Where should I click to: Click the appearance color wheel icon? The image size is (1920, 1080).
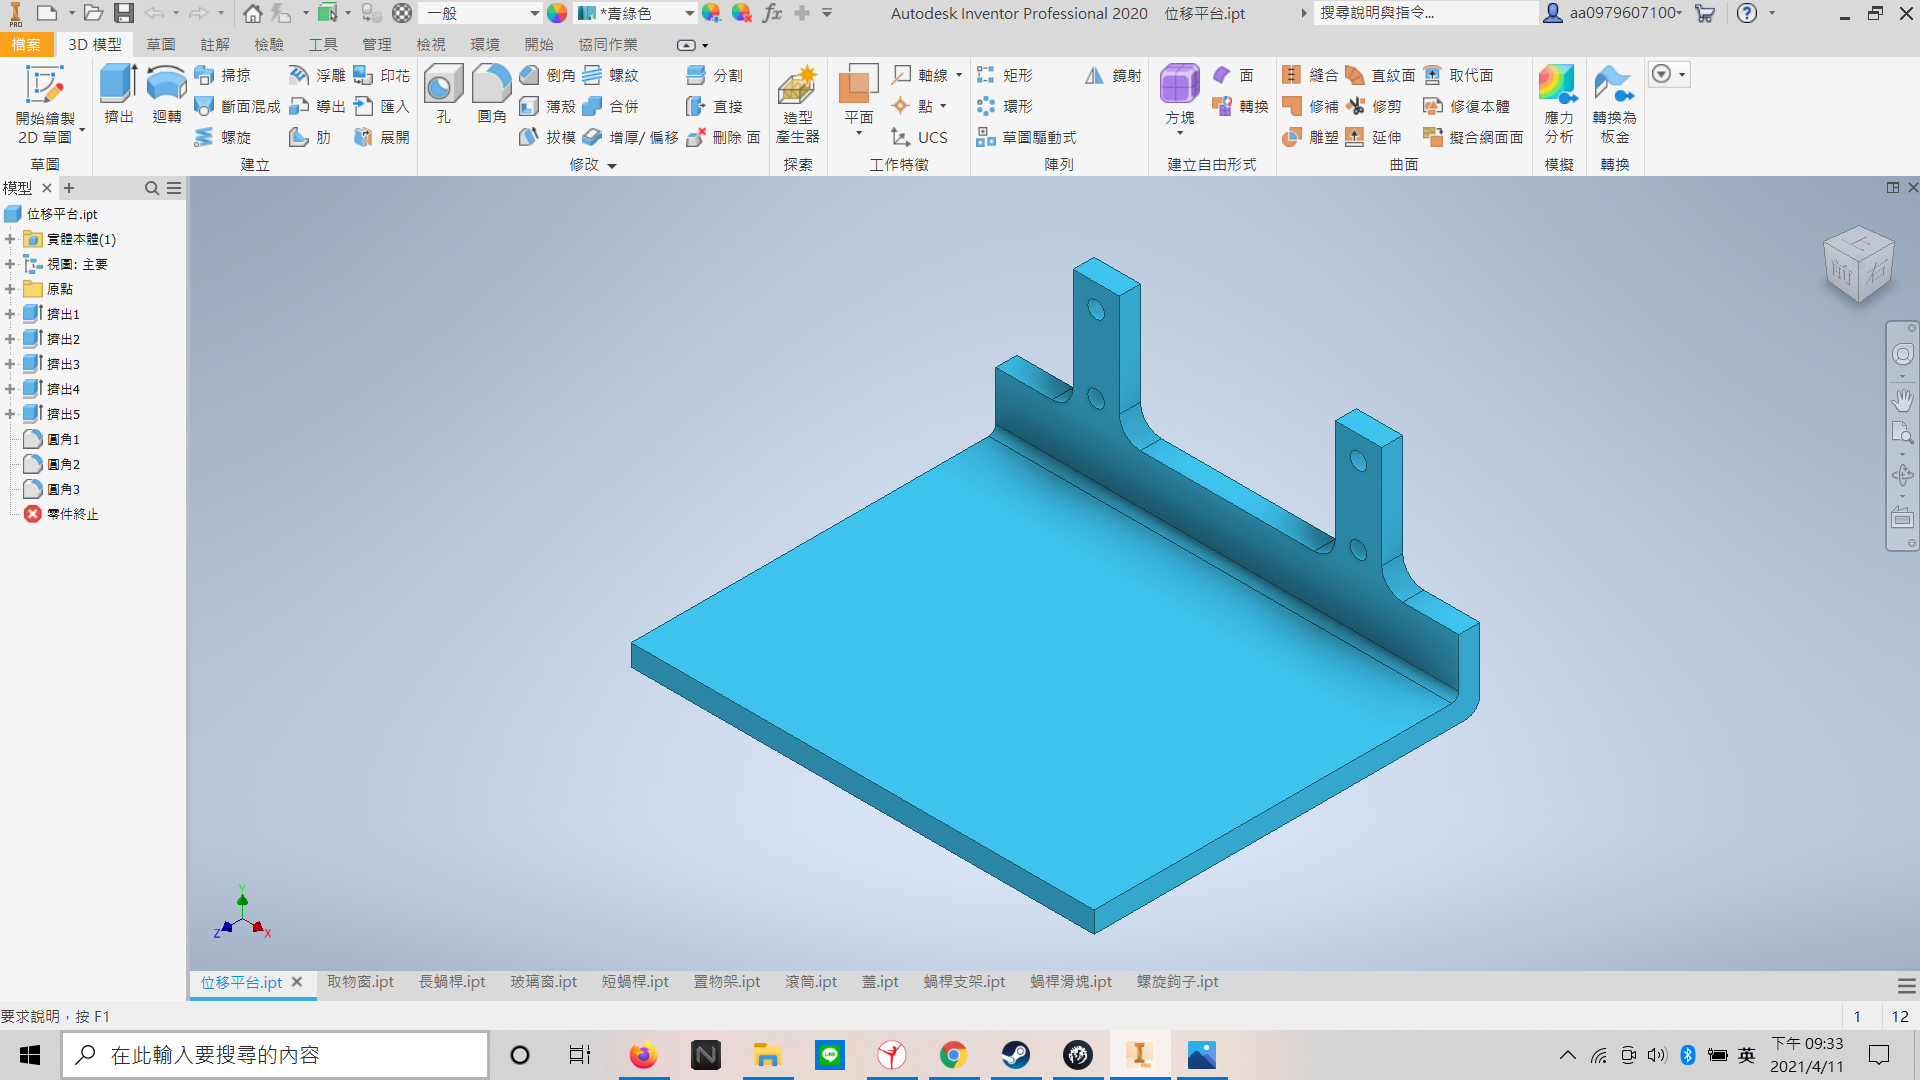click(557, 13)
